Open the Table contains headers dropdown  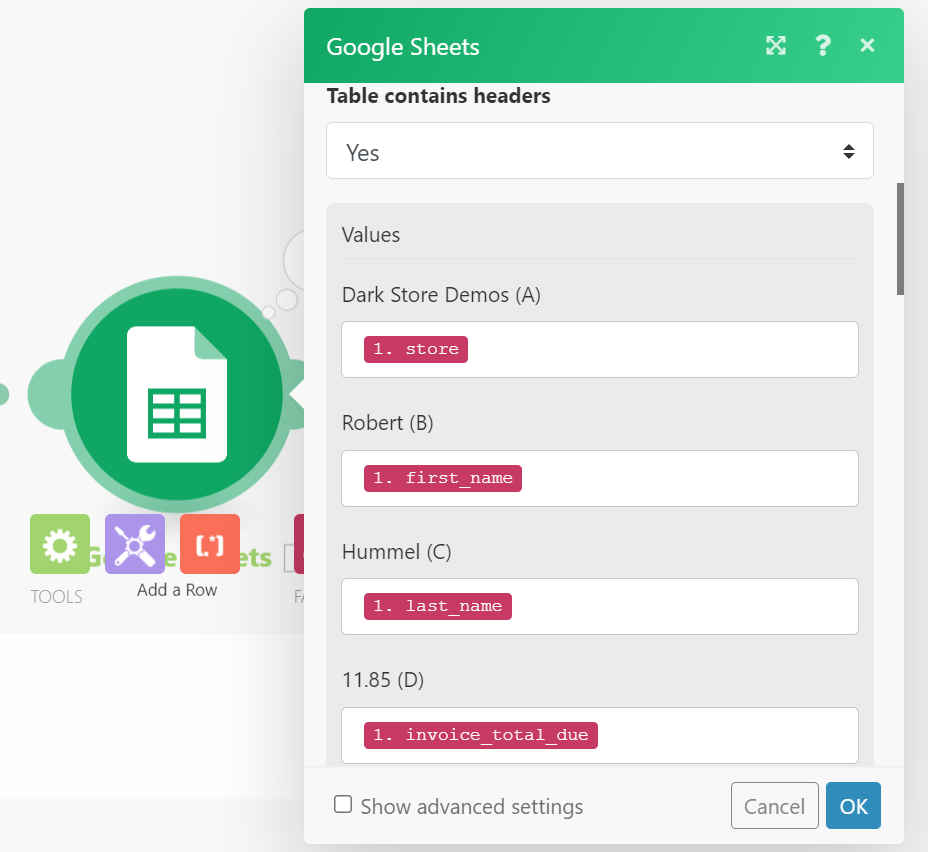click(600, 151)
